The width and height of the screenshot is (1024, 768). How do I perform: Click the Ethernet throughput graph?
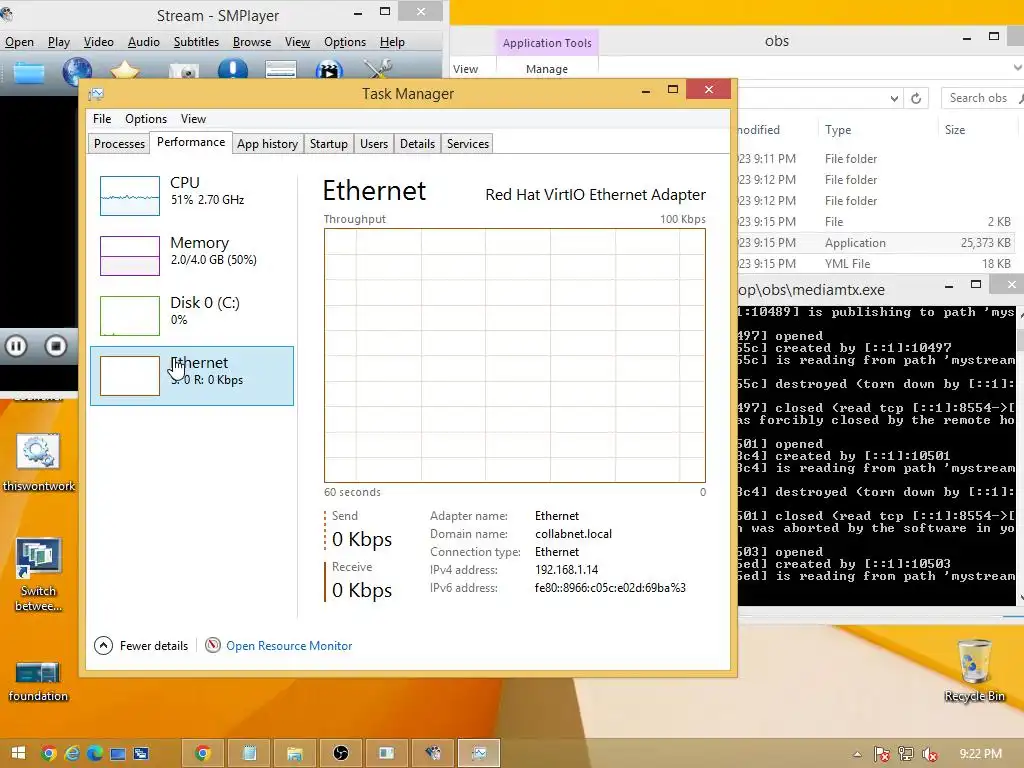tap(515, 355)
